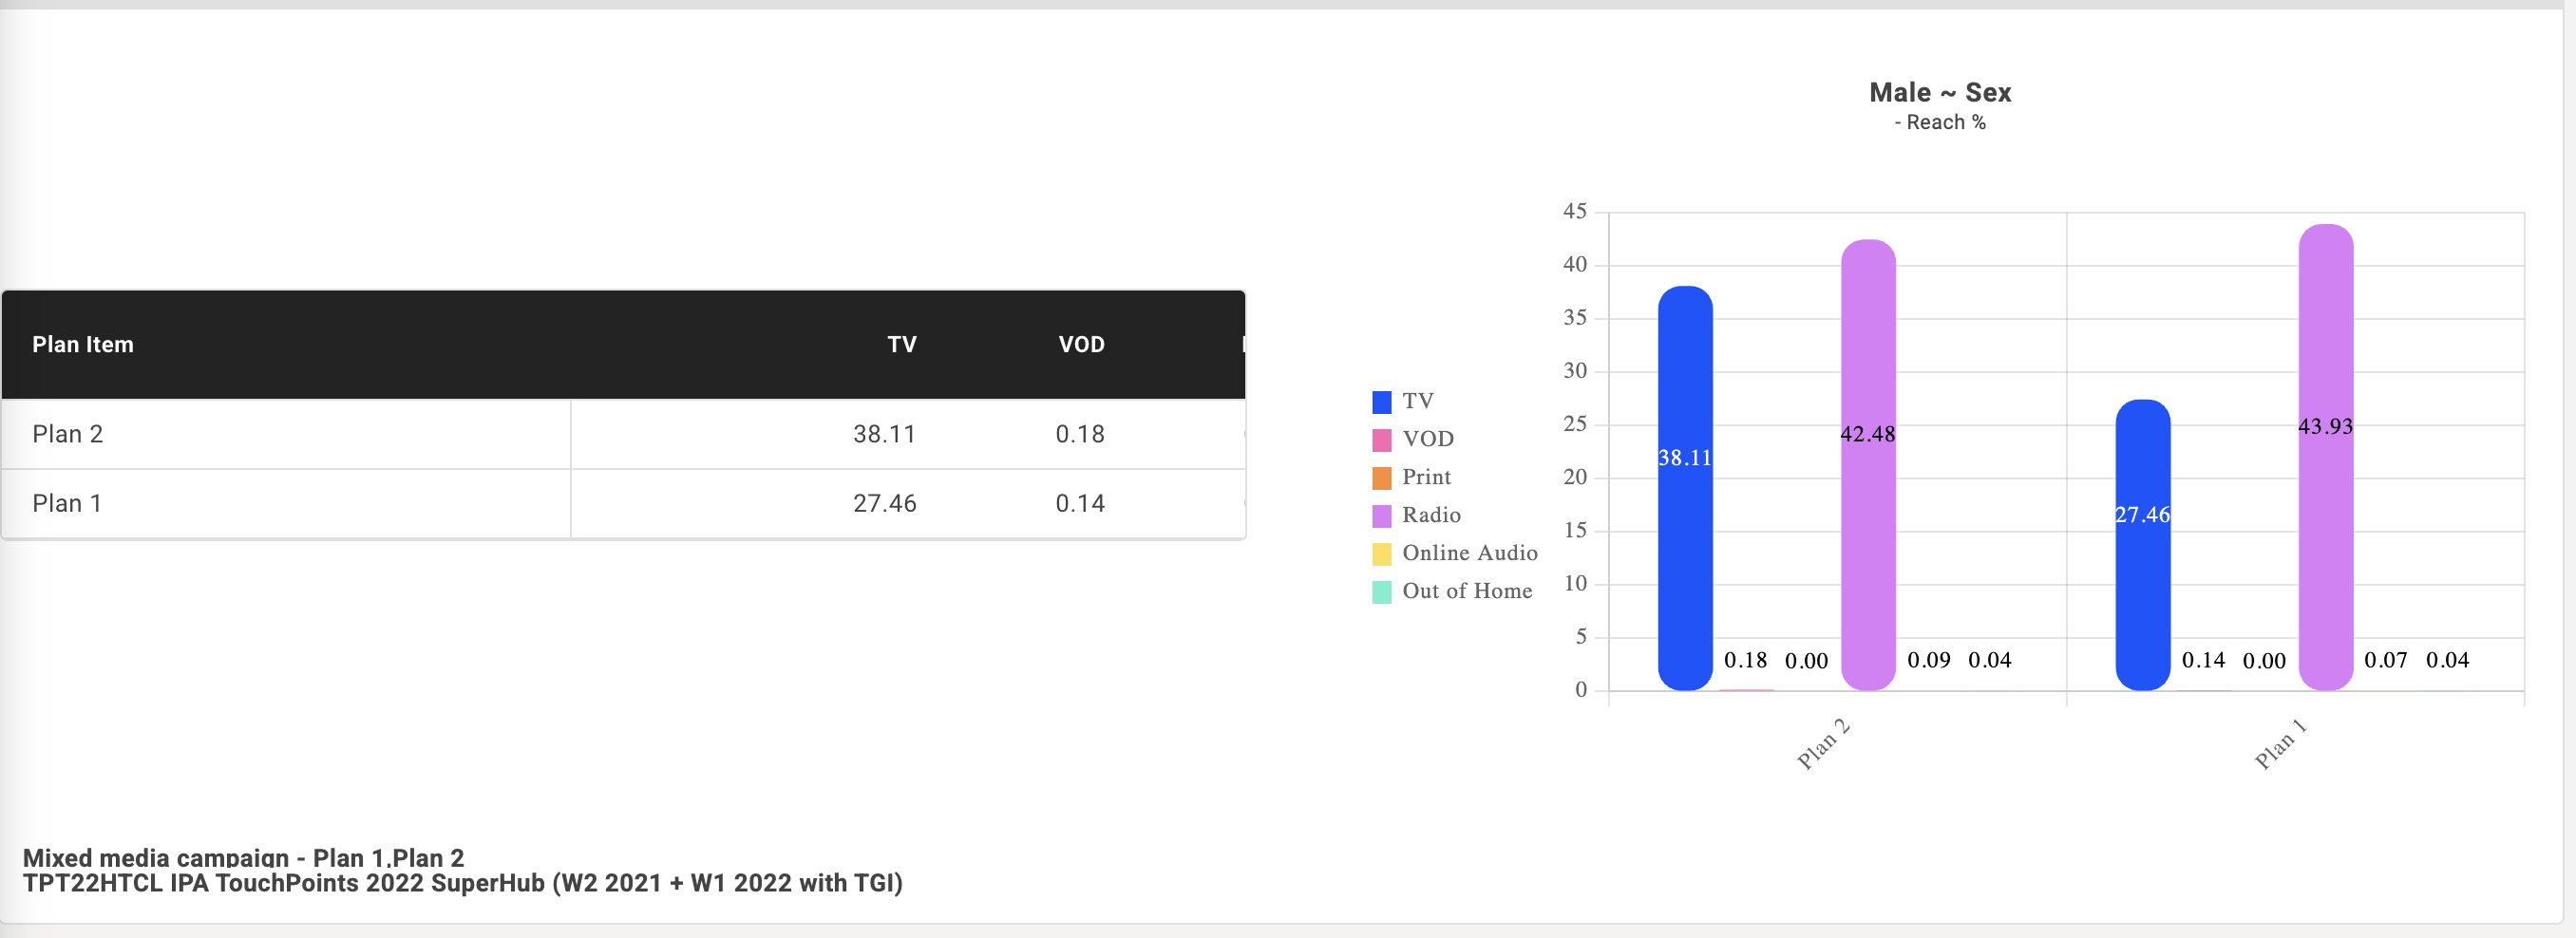Image resolution: width=2576 pixels, height=938 pixels.
Task: Toggle the Out of Home legend label
Action: [x=1467, y=591]
